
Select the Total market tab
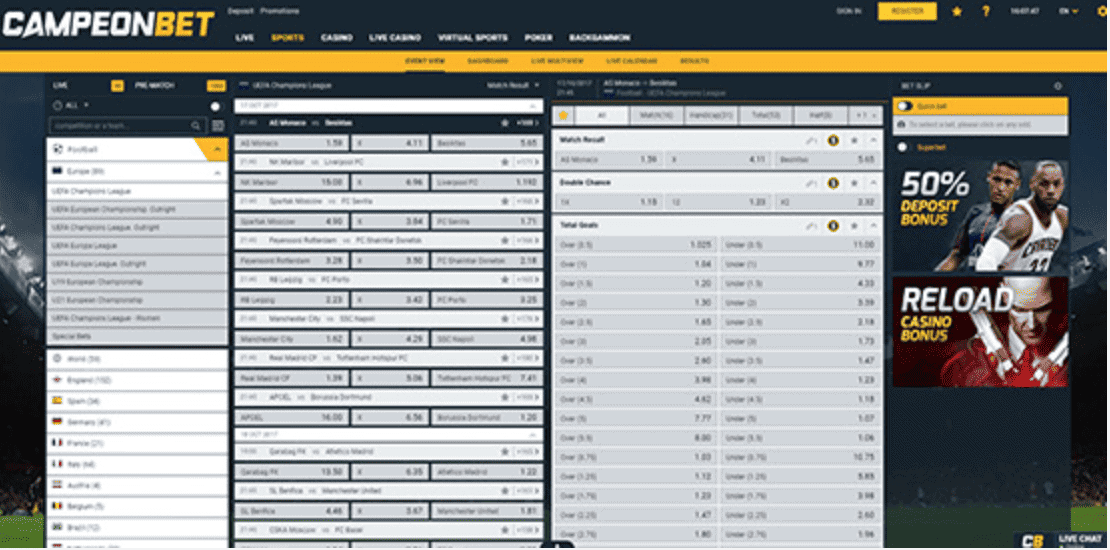(766, 115)
